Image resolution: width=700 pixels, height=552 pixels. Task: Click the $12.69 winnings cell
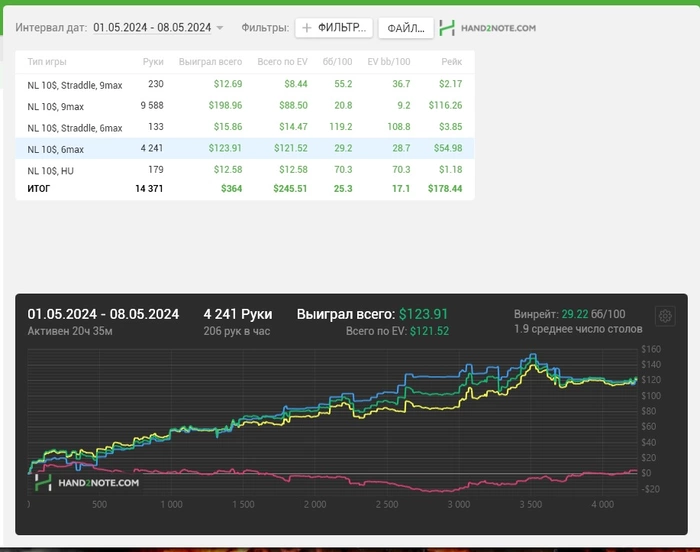click(x=228, y=84)
